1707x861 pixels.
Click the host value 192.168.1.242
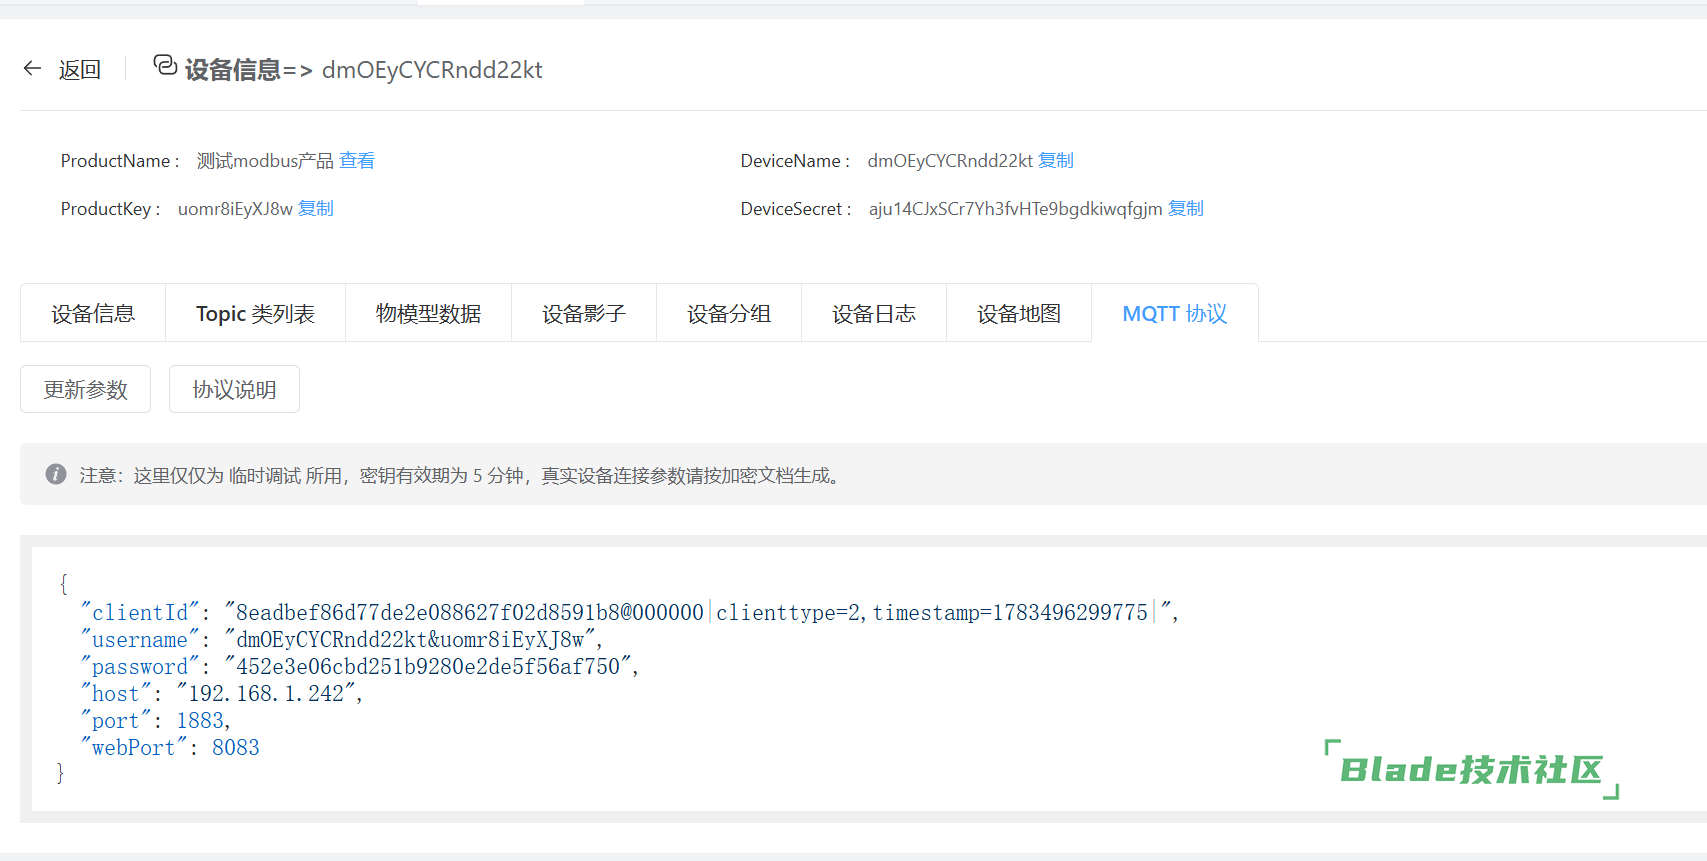pyautogui.click(x=266, y=693)
